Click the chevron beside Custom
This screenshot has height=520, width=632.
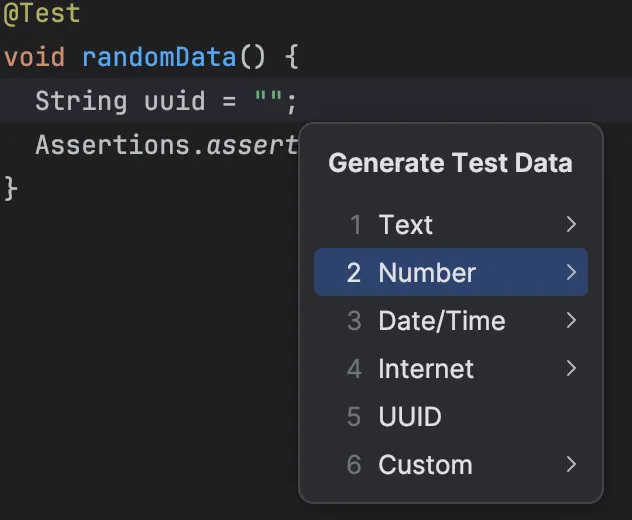click(x=571, y=465)
